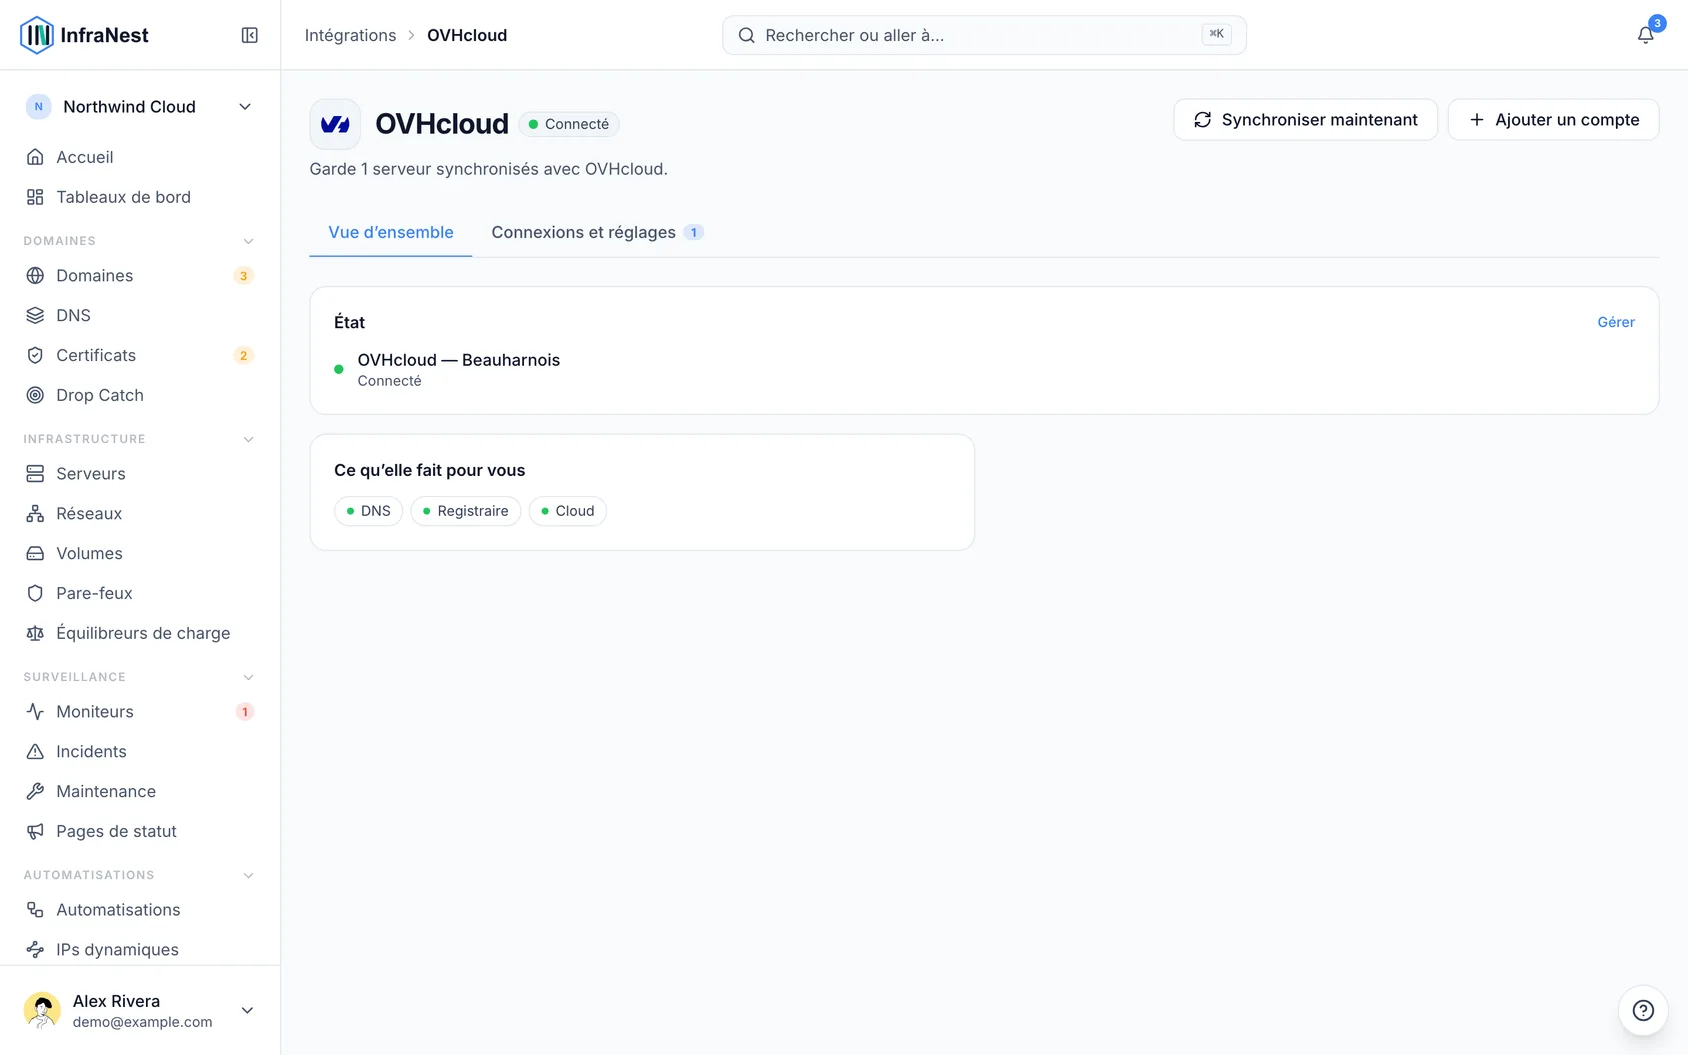1688x1055 pixels.
Task: Click the Domaines badge showing 3
Action: pos(243,276)
